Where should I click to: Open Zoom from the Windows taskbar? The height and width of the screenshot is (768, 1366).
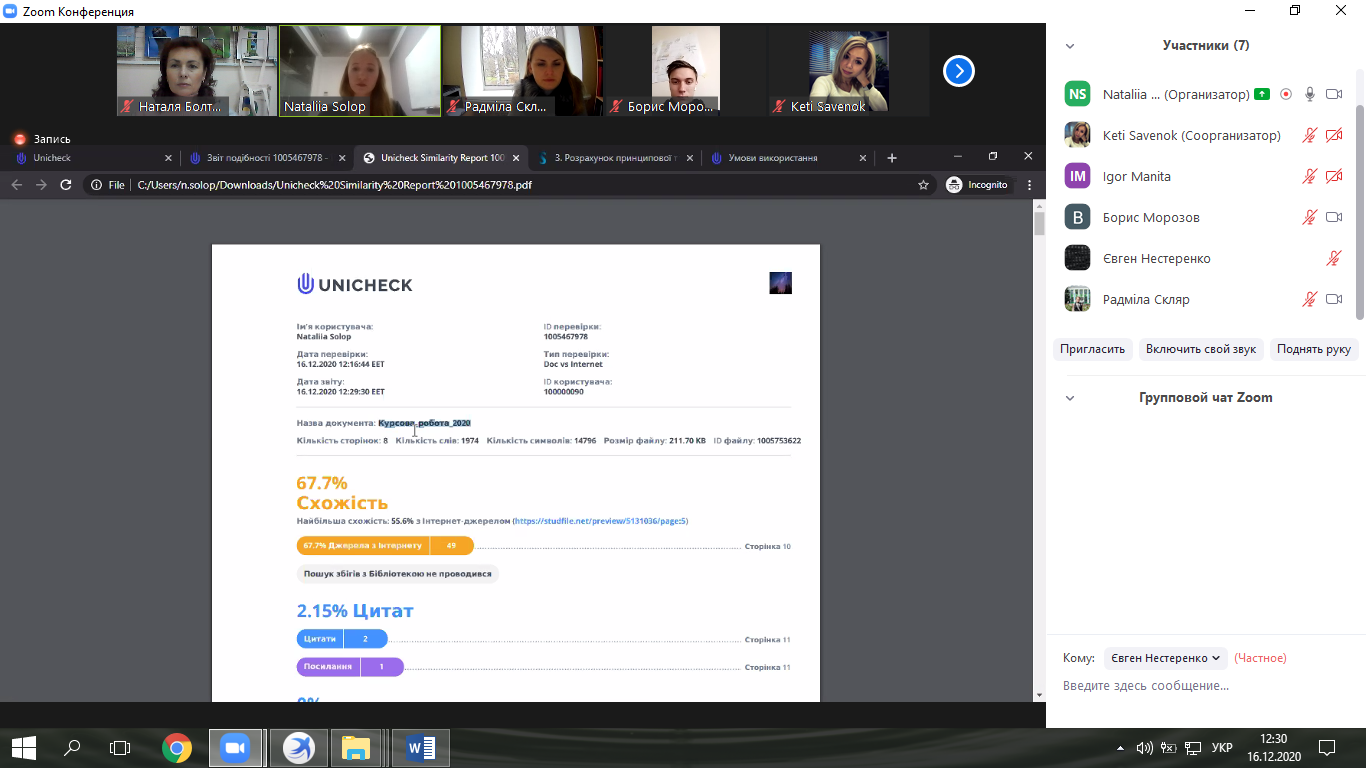(236, 747)
